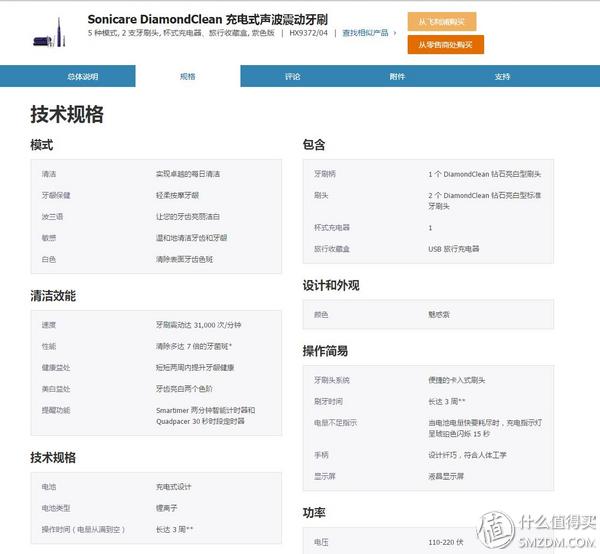Click the 魅惑紫 color value
The image size is (600, 554).
439,314
